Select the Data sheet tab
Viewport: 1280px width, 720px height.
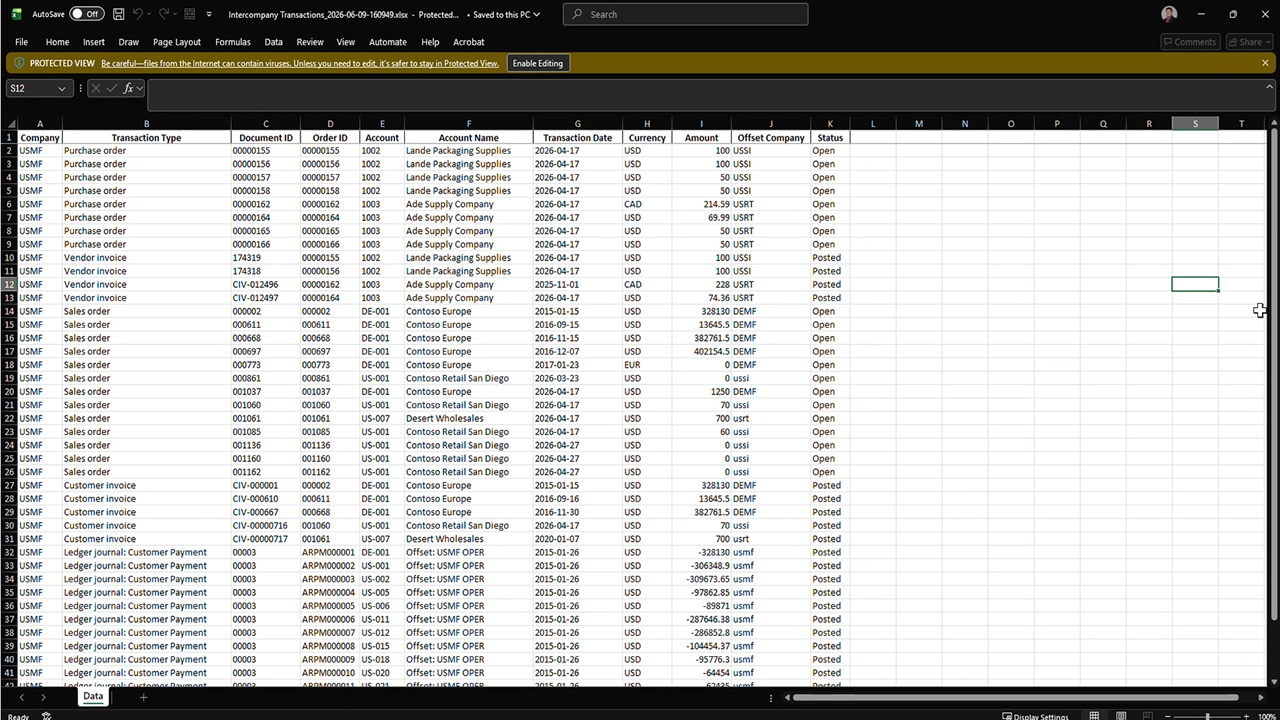93,696
